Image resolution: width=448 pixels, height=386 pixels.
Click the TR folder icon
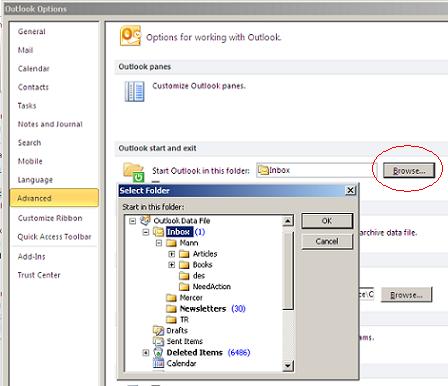171,320
